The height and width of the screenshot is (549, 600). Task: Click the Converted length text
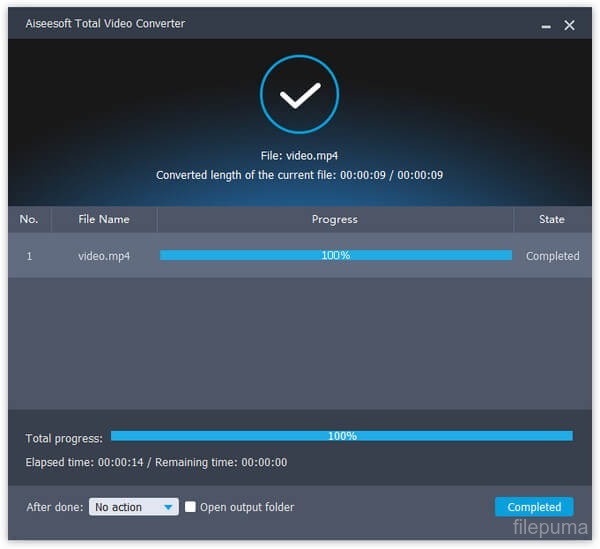(299, 175)
